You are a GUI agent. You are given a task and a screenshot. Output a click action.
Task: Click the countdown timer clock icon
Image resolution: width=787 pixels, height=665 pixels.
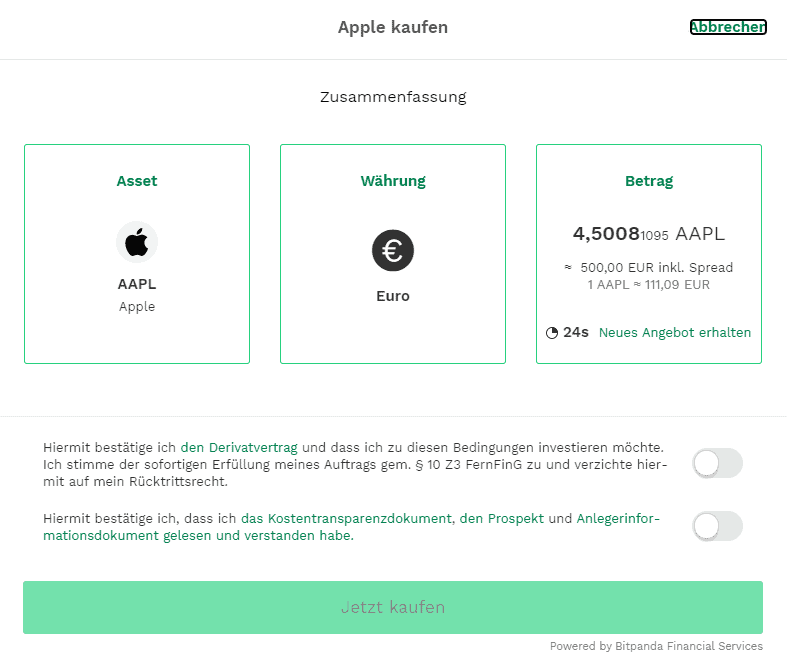coord(552,333)
